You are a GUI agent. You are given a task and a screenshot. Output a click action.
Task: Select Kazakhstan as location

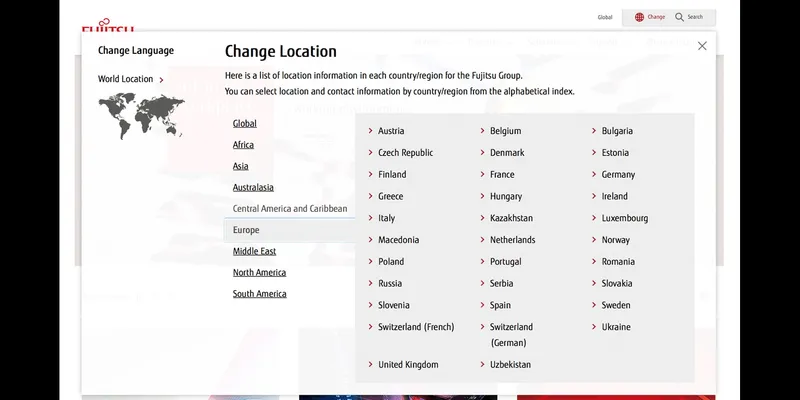click(511, 218)
